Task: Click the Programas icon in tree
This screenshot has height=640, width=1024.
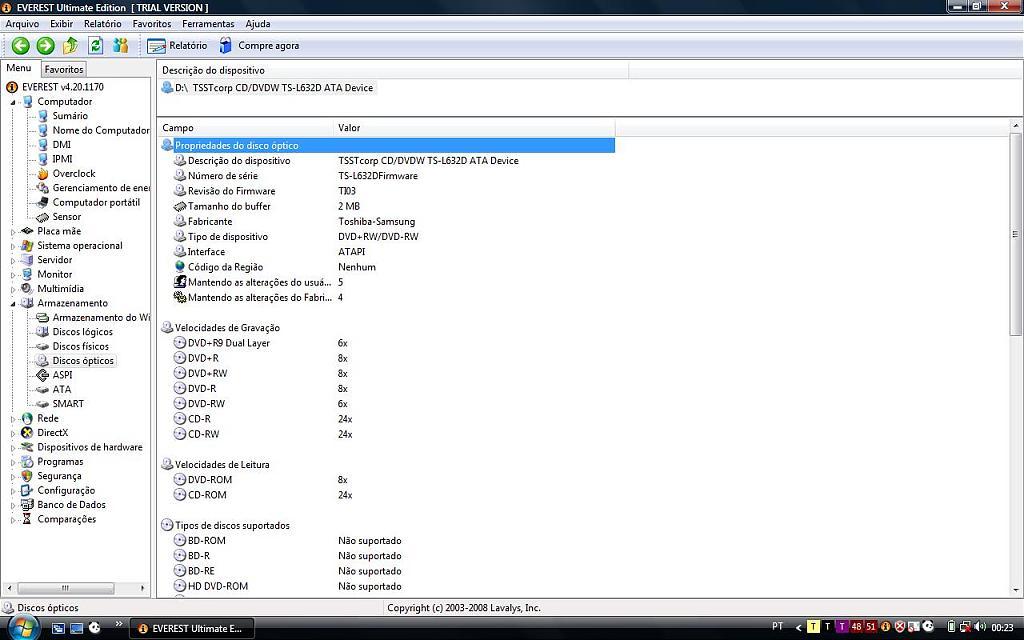Action: point(27,462)
